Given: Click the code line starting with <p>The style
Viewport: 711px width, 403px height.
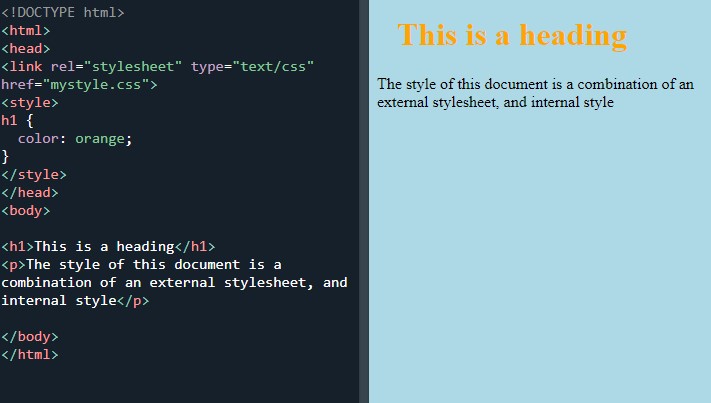Looking at the screenshot, I should point(141,264).
